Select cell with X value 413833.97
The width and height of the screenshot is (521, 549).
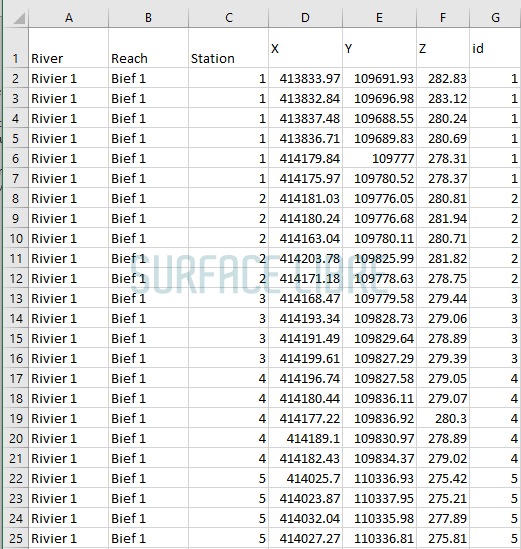pyautogui.click(x=305, y=78)
